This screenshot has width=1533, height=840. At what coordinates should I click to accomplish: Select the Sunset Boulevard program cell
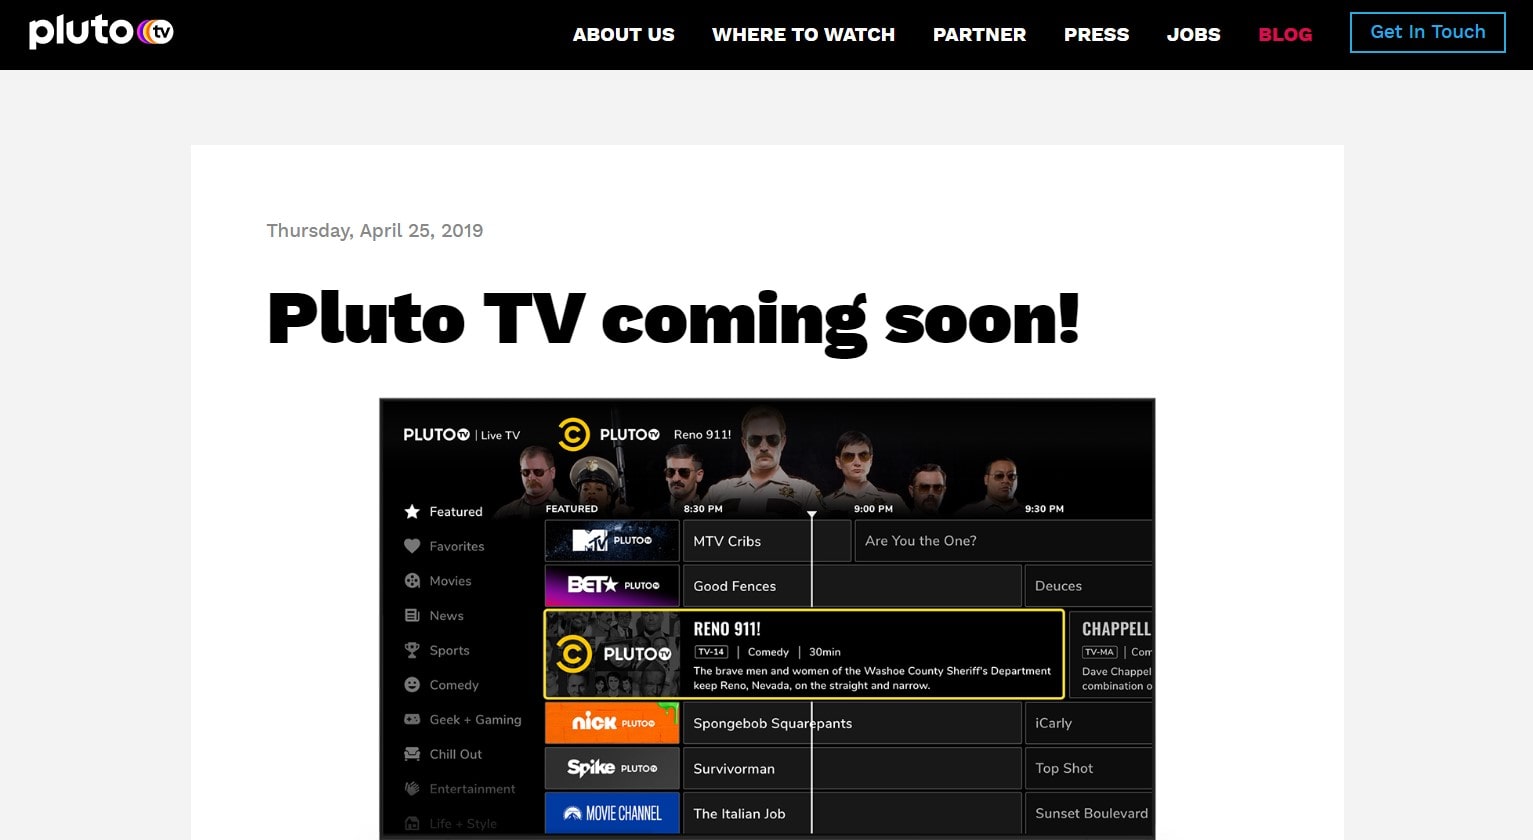pos(1088,813)
